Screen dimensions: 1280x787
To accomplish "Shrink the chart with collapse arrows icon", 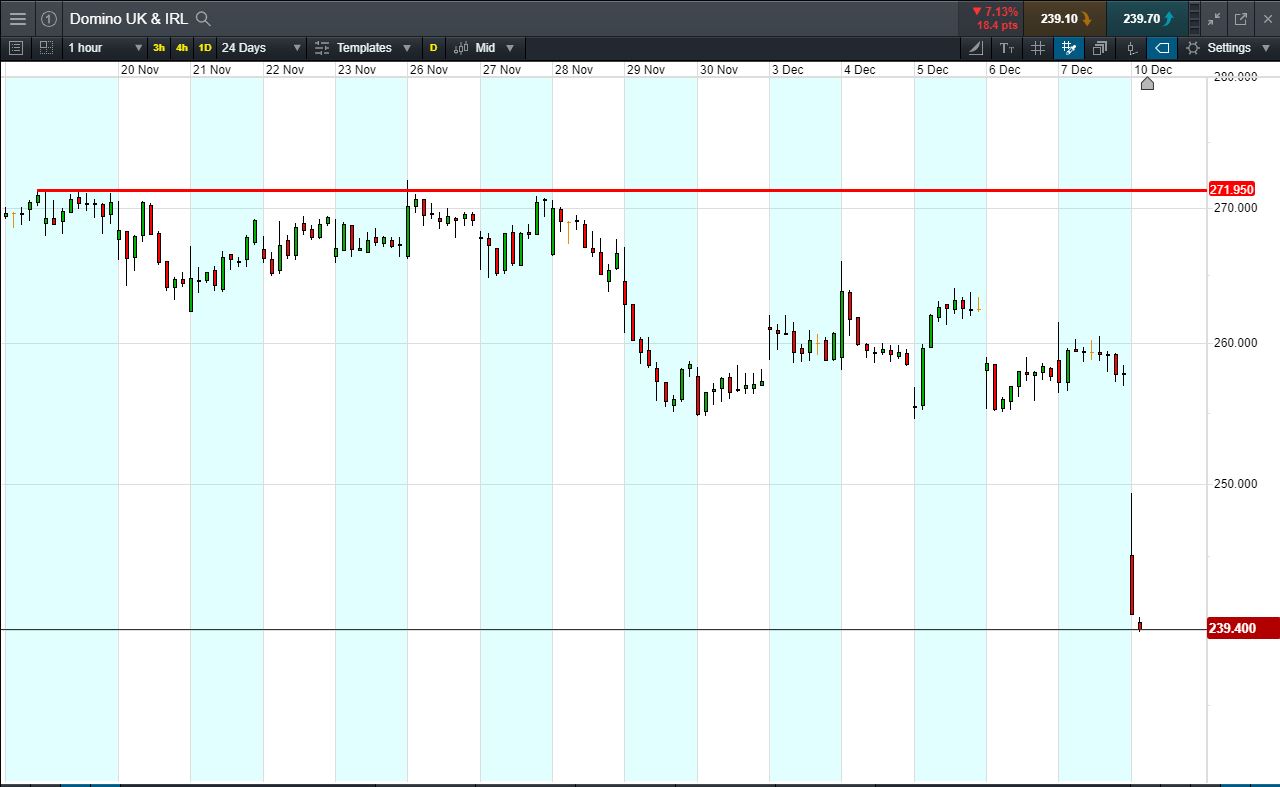I will point(1214,19).
